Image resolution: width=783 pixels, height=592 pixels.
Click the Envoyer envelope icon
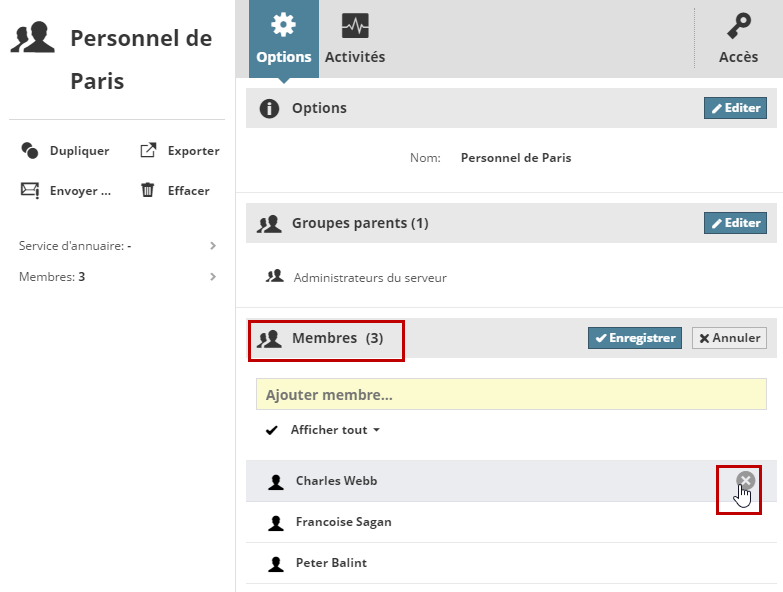click(30, 190)
